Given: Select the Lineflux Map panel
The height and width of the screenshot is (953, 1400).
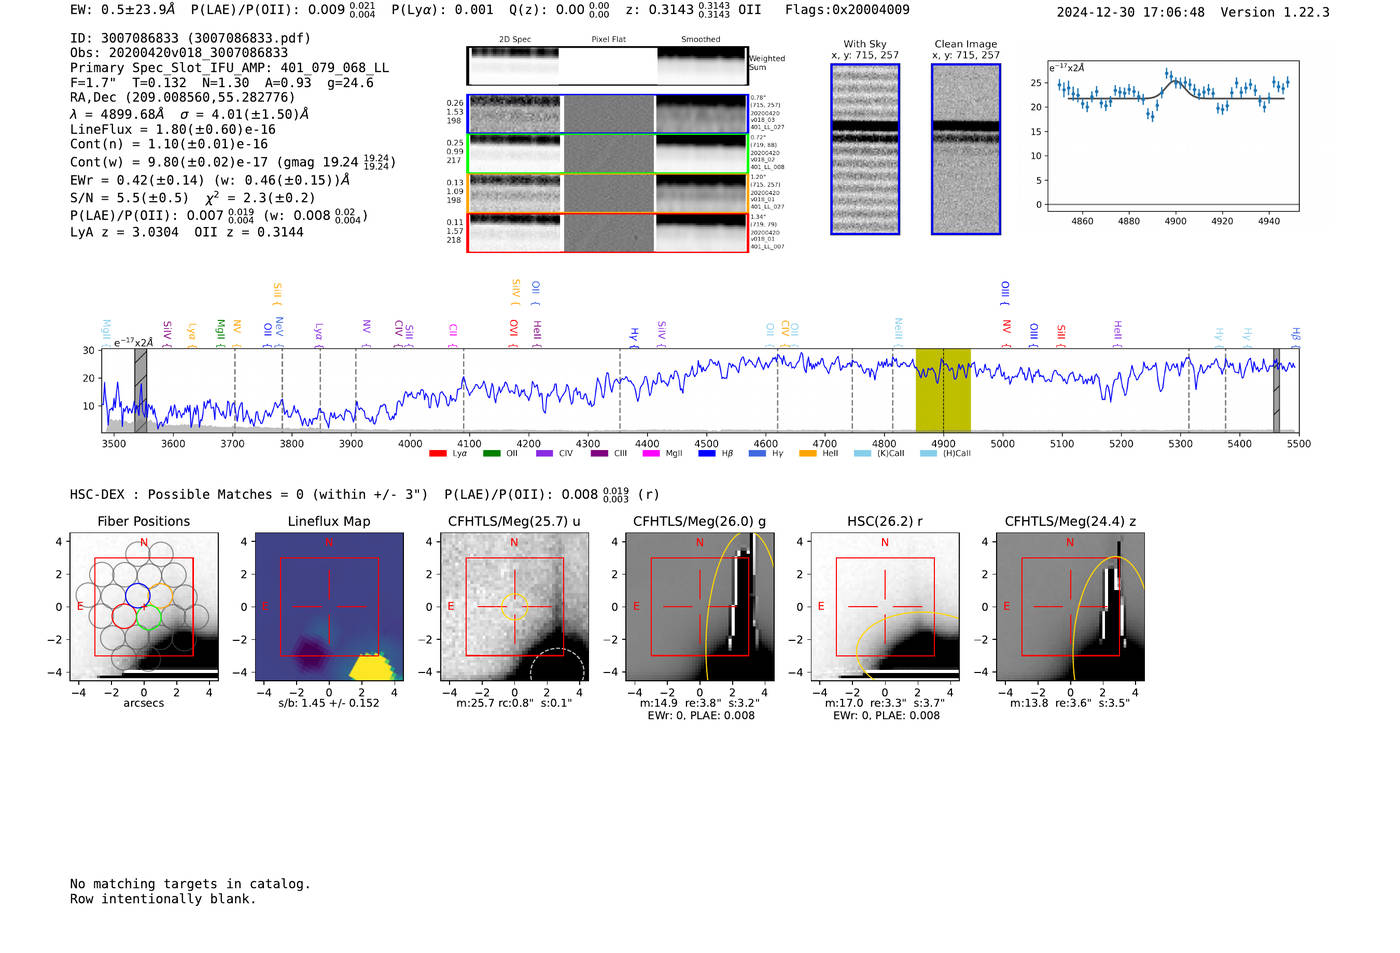Looking at the screenshot, I should pos(329,607).
